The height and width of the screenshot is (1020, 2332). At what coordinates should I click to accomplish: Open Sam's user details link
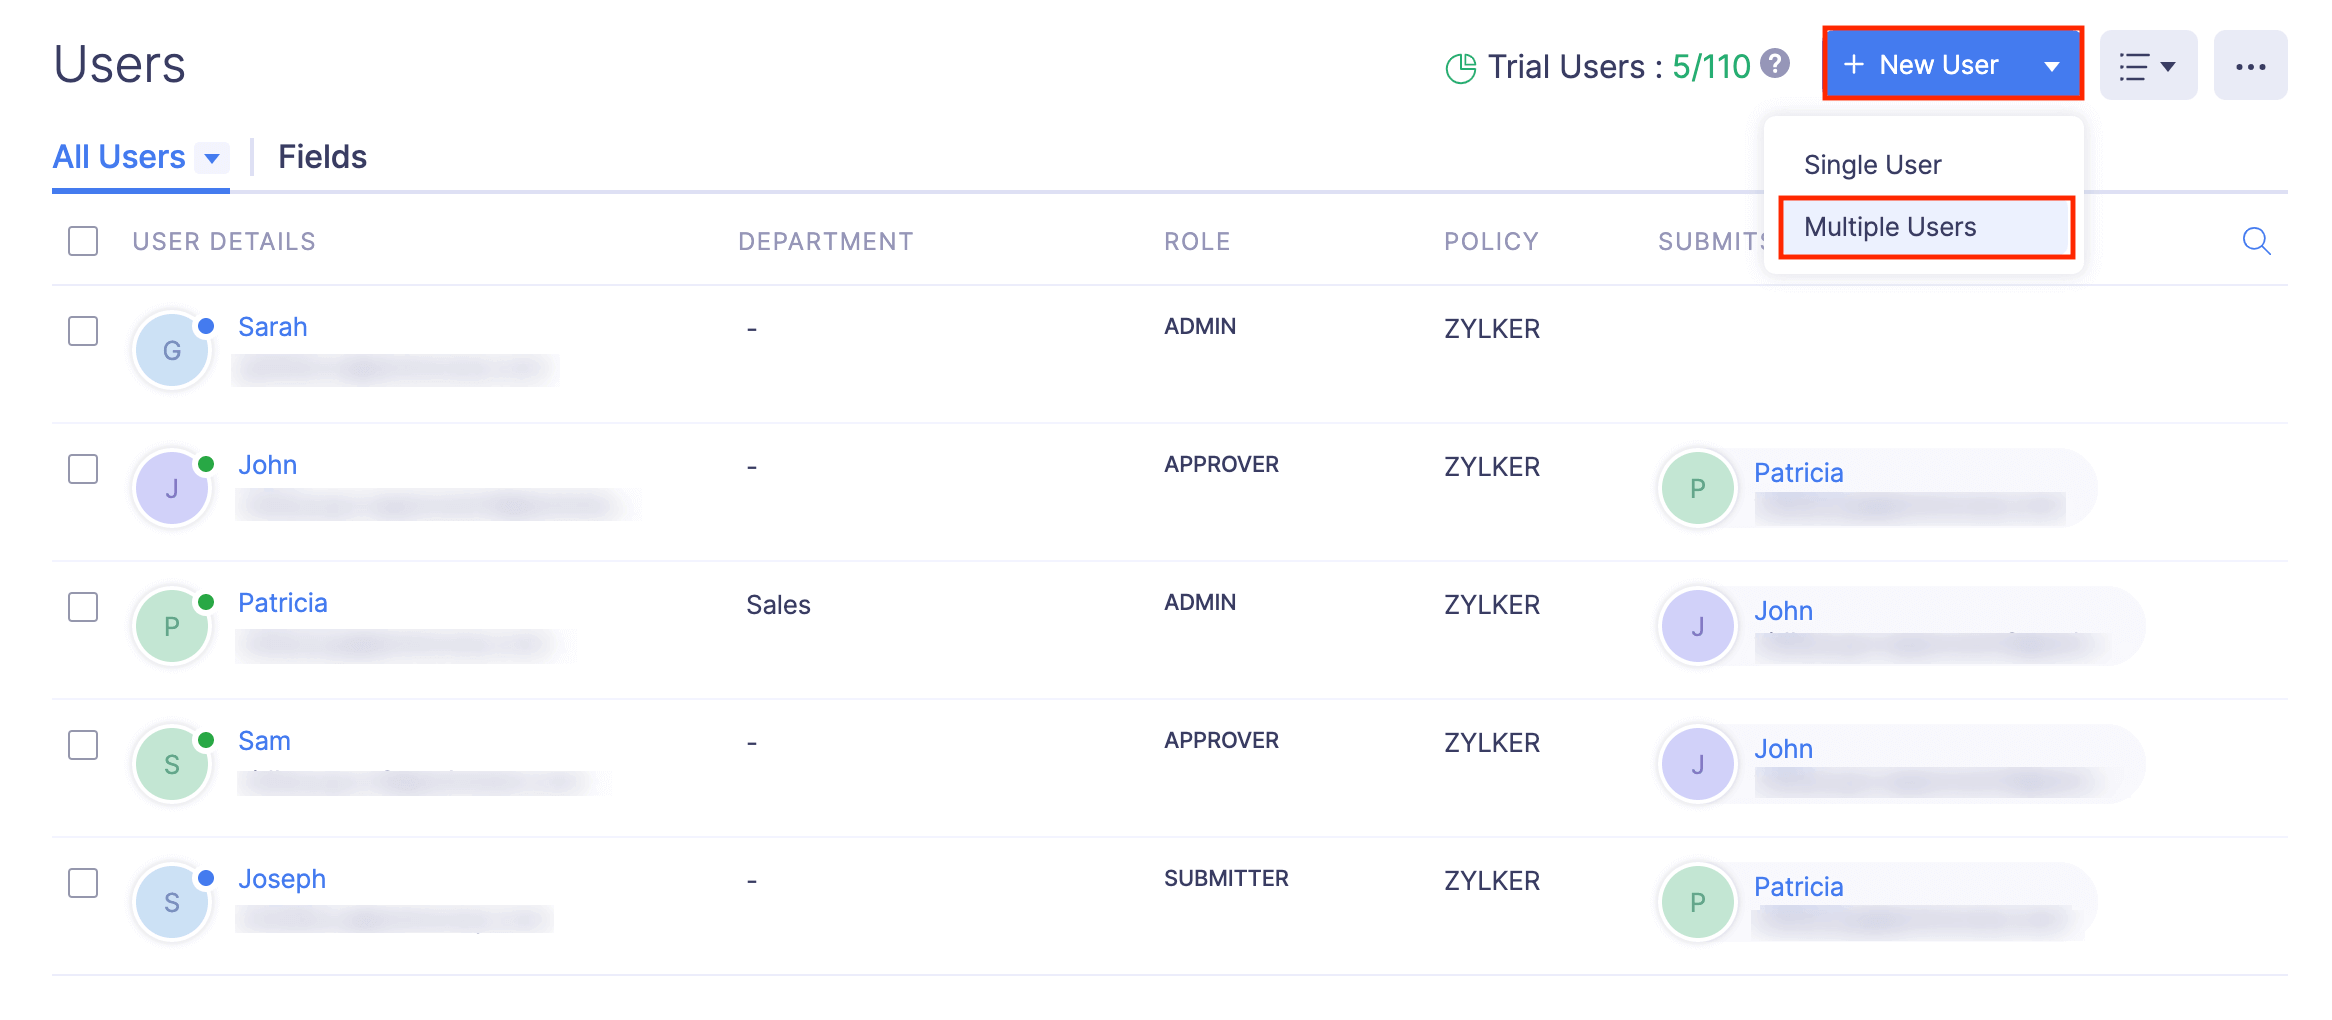[264, 740]
